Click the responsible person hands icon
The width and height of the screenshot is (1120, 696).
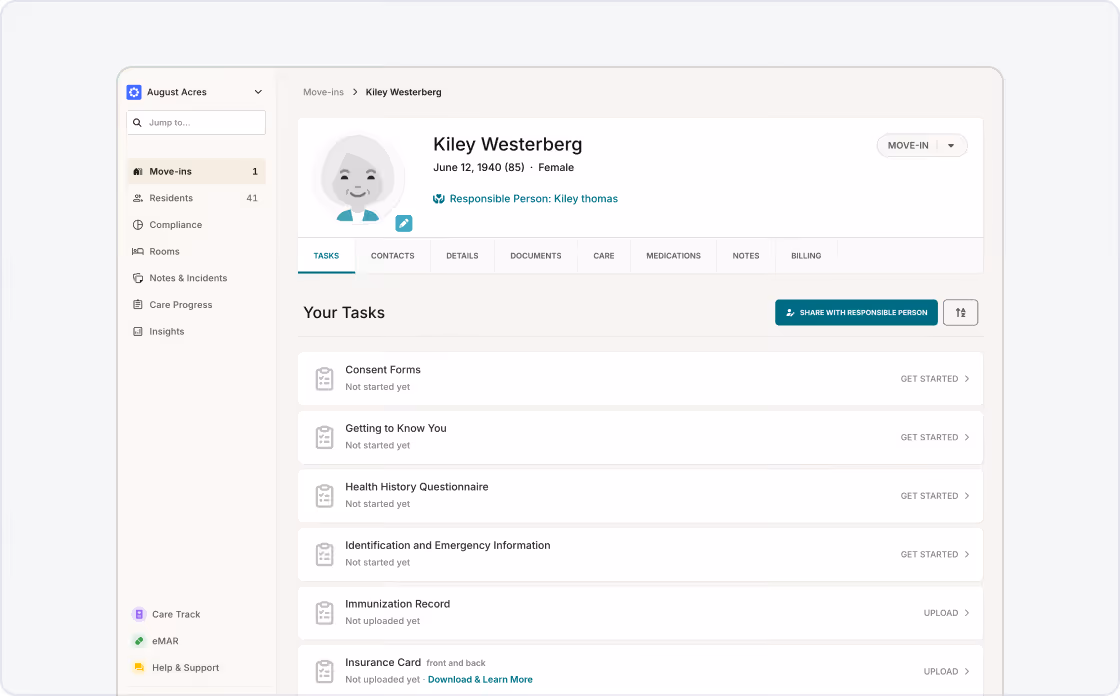[x=439, y=199]
